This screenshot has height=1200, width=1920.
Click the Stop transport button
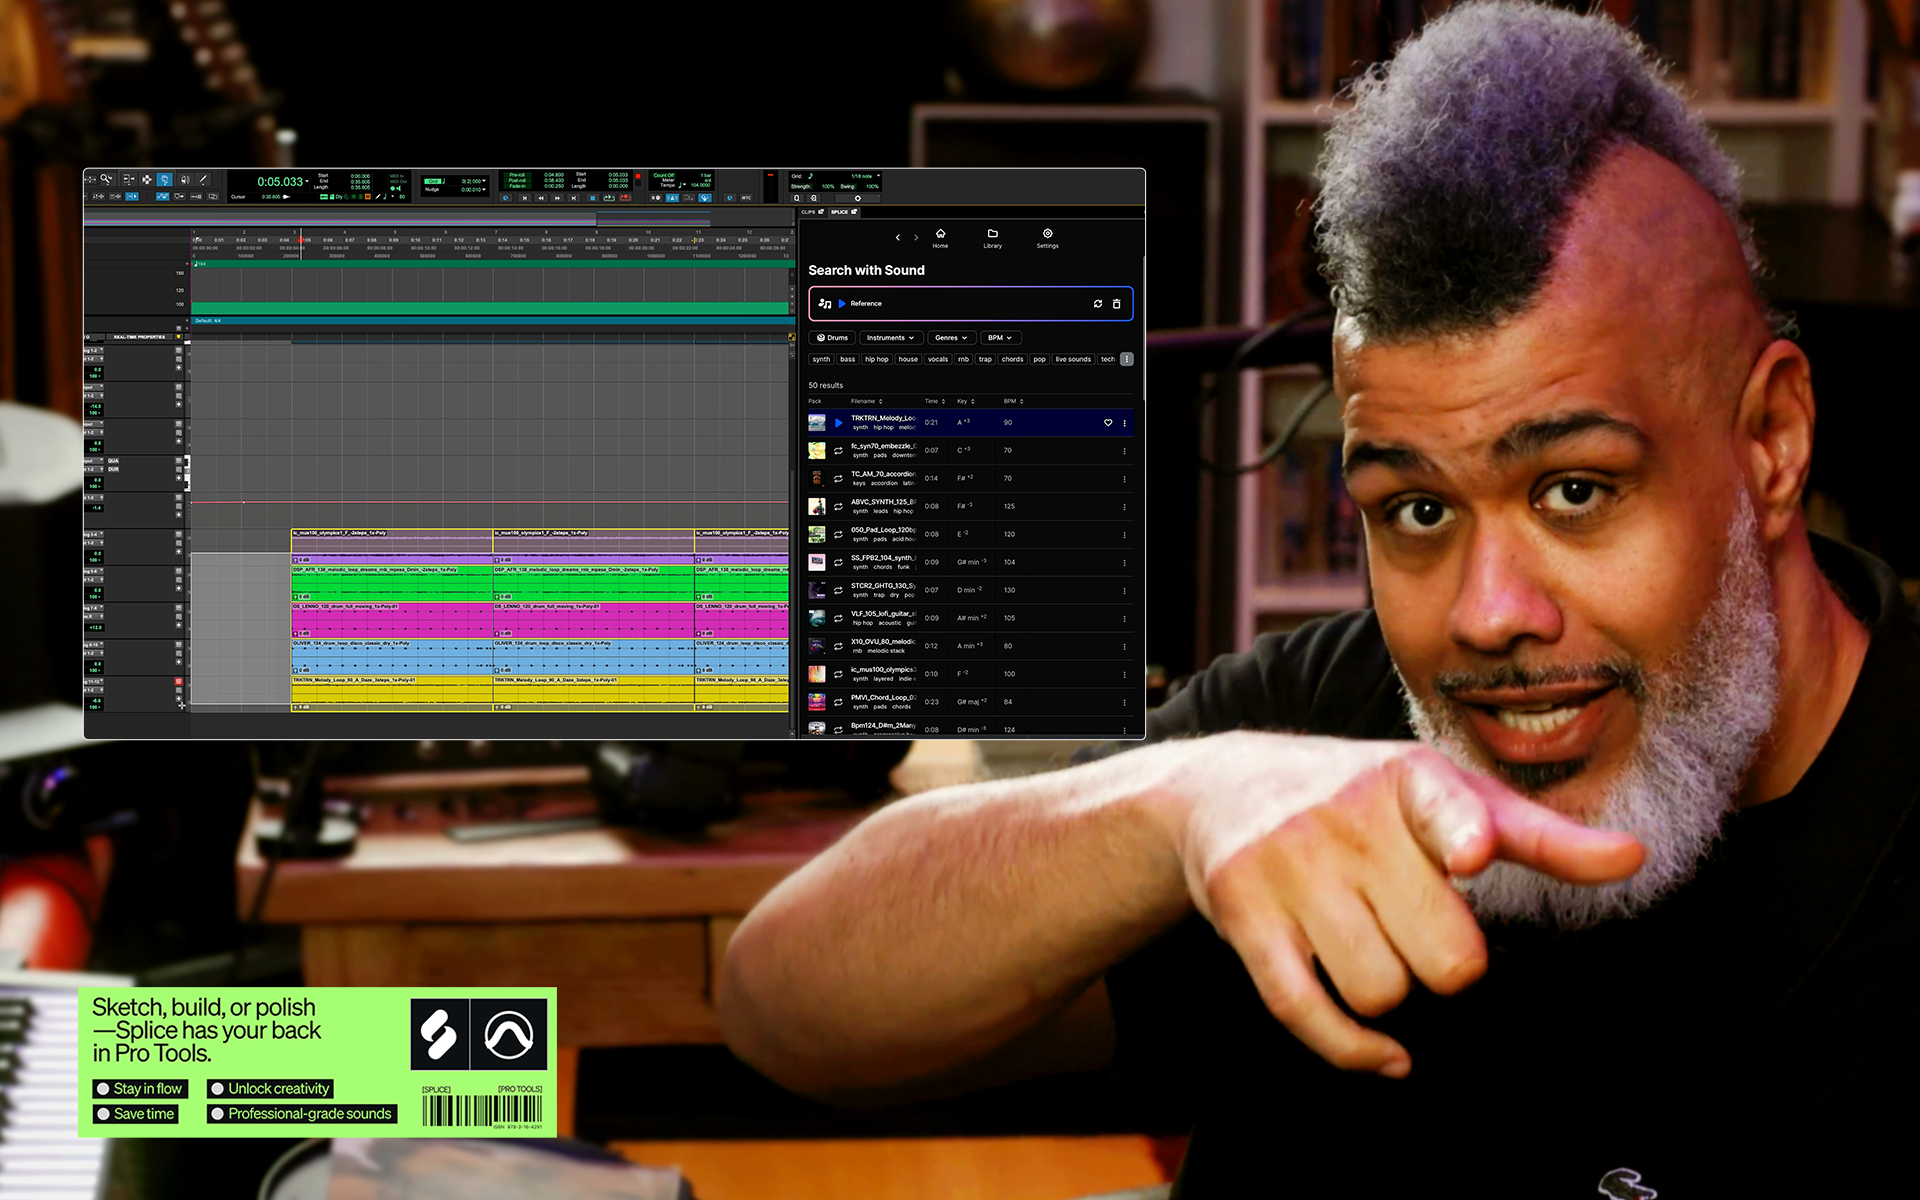point(592,198)
